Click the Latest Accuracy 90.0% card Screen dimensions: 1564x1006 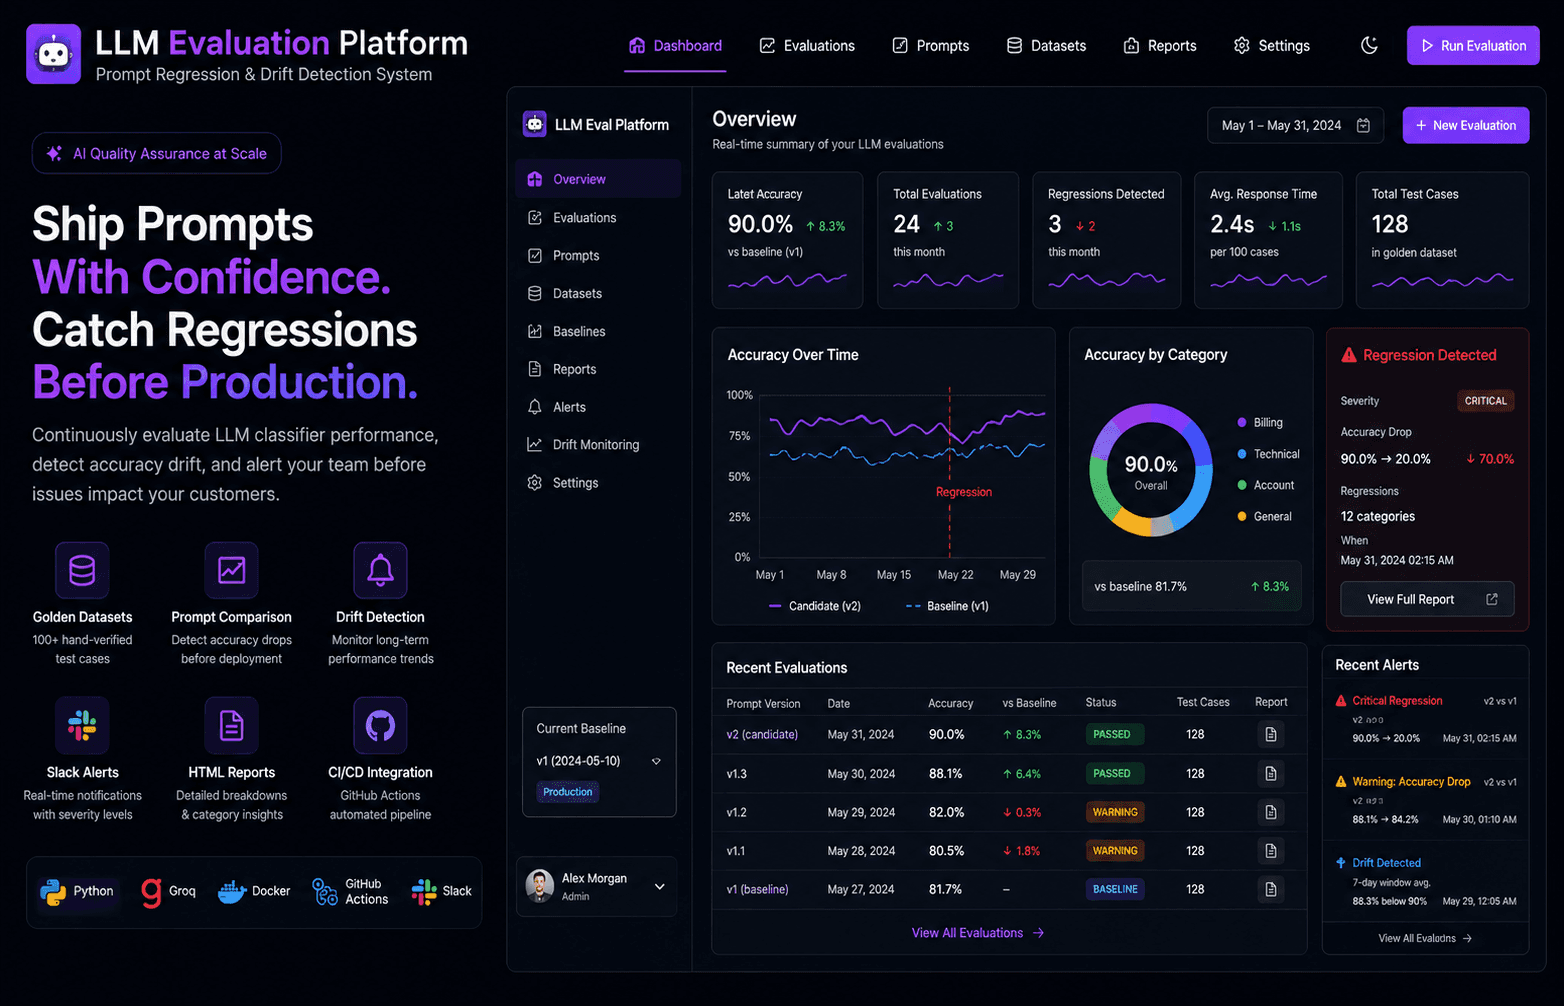click(788, 240)
